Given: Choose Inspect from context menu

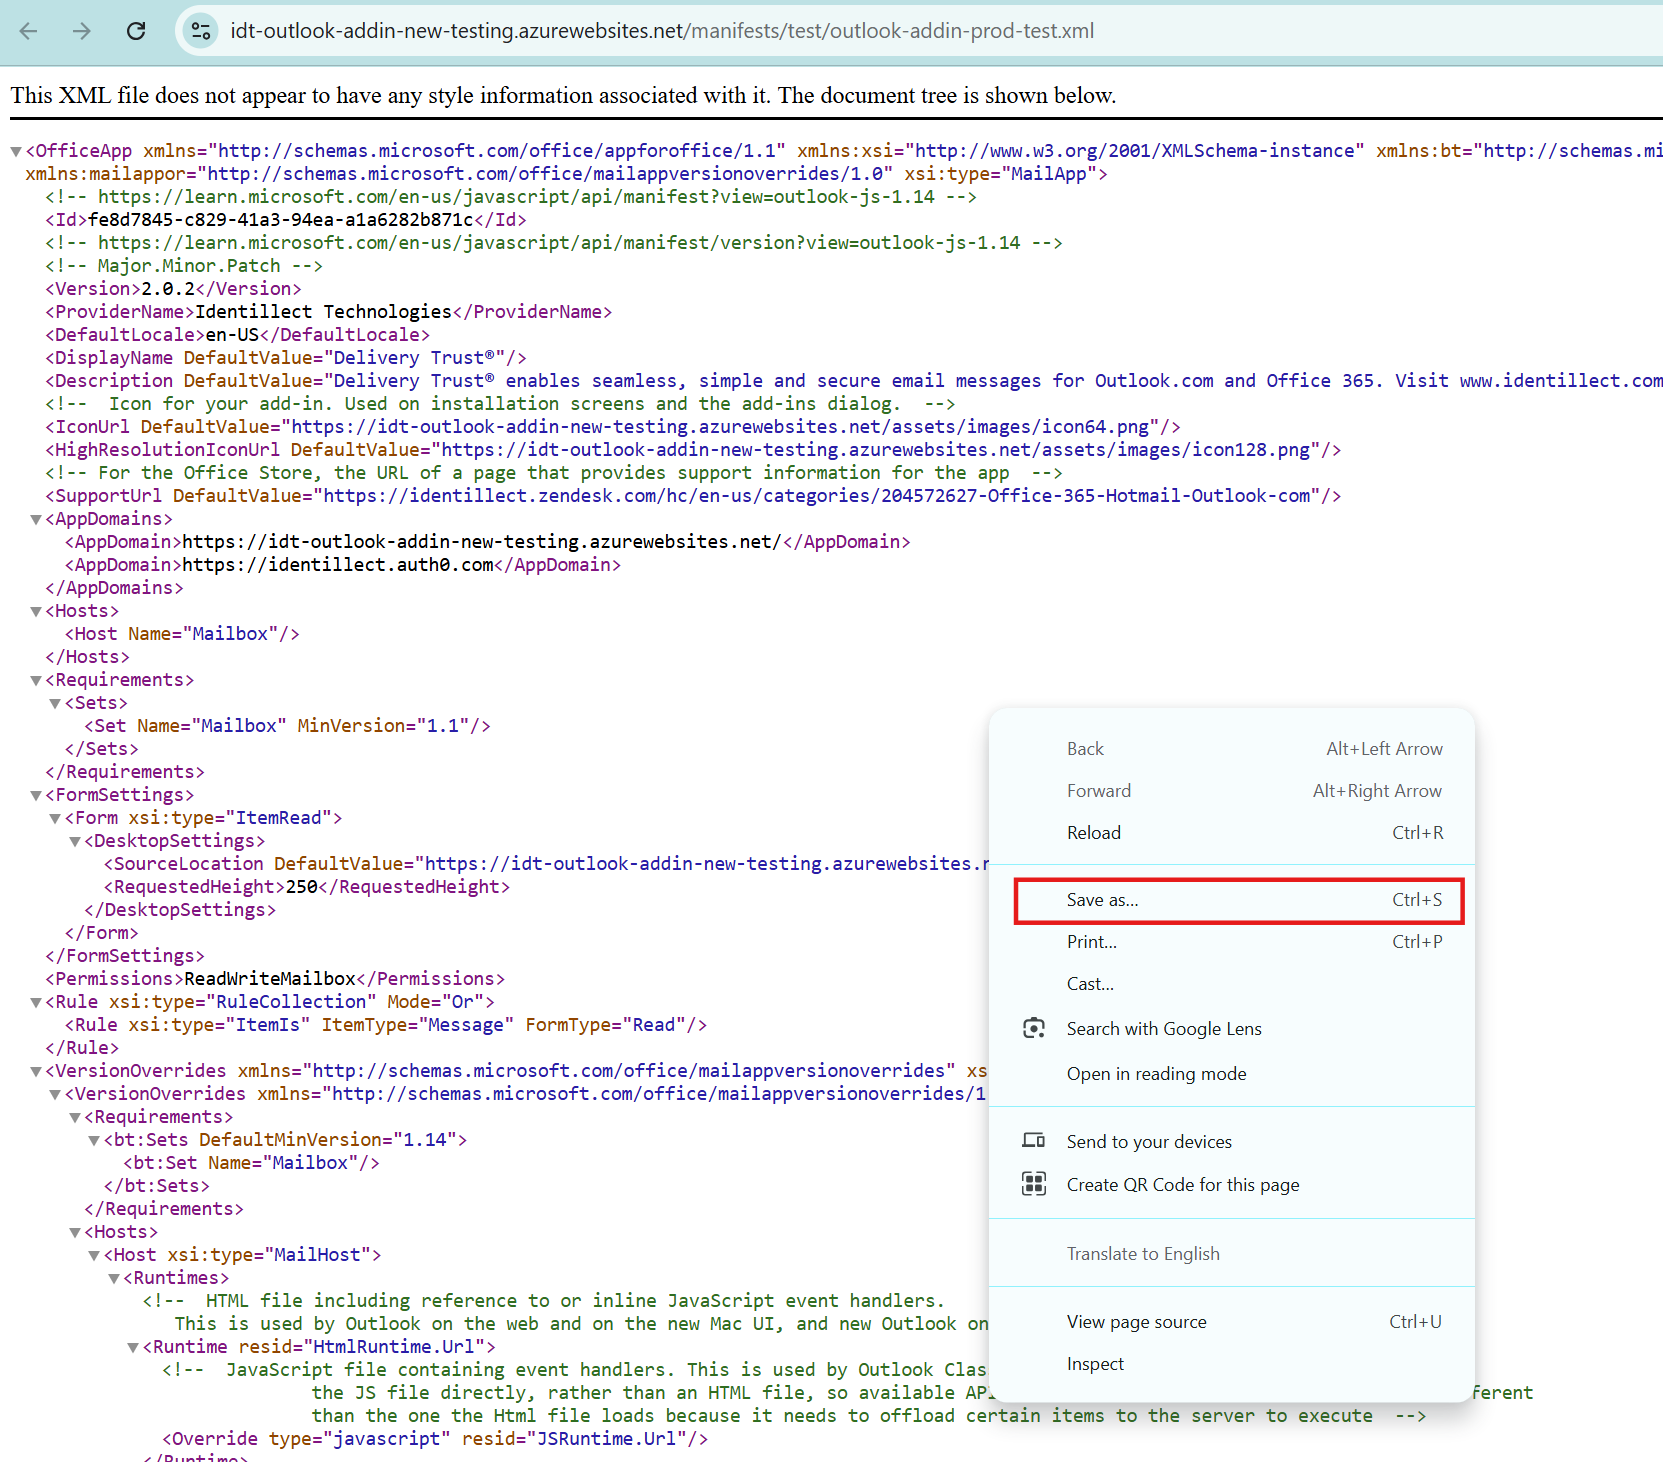Looking at the screenshot, I should (1232, 1364).
